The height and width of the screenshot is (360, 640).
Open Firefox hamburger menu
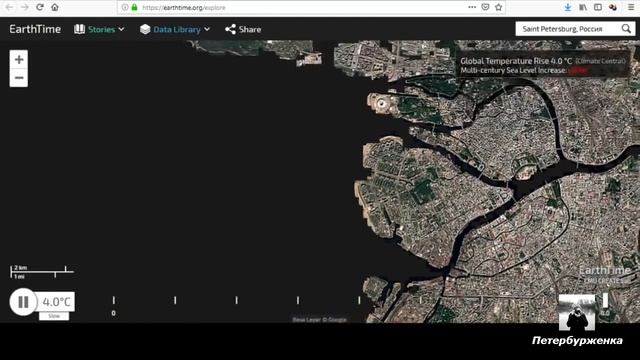(x=631, y=7)
